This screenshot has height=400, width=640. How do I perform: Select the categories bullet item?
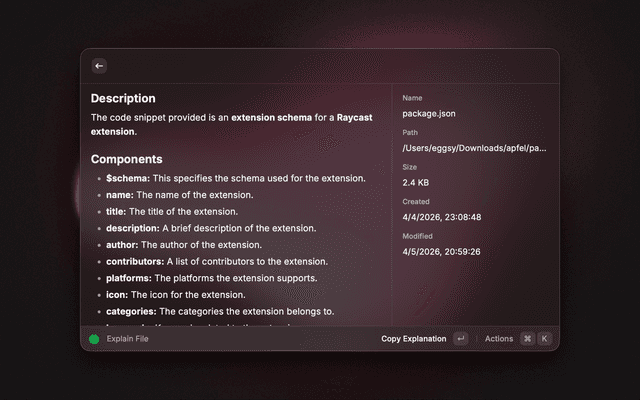point(220,311)
